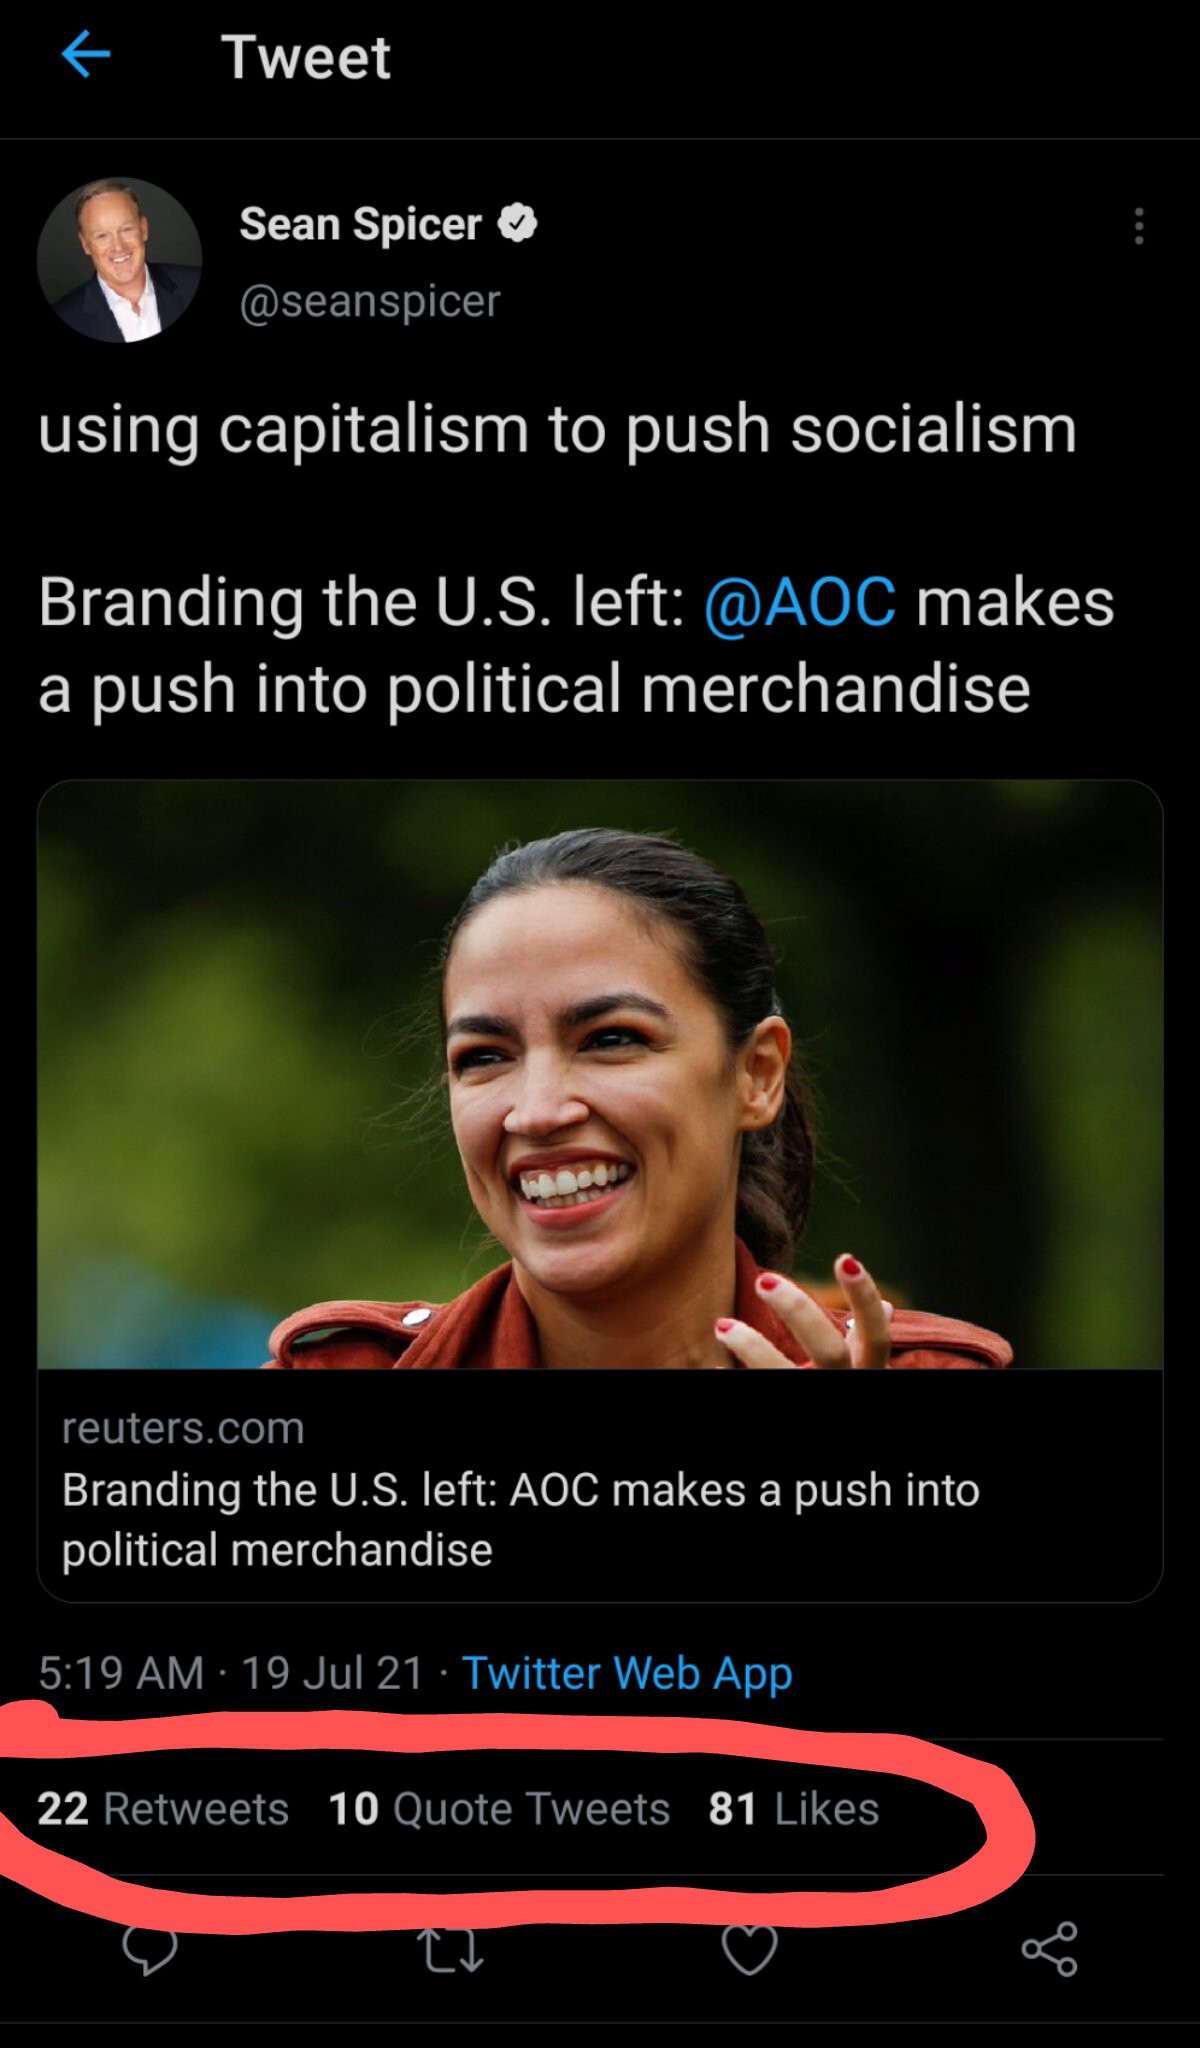The image size is (1200, 2048).
Task: Tap the verified badge next to Sean Spicer
Action: 518,223
